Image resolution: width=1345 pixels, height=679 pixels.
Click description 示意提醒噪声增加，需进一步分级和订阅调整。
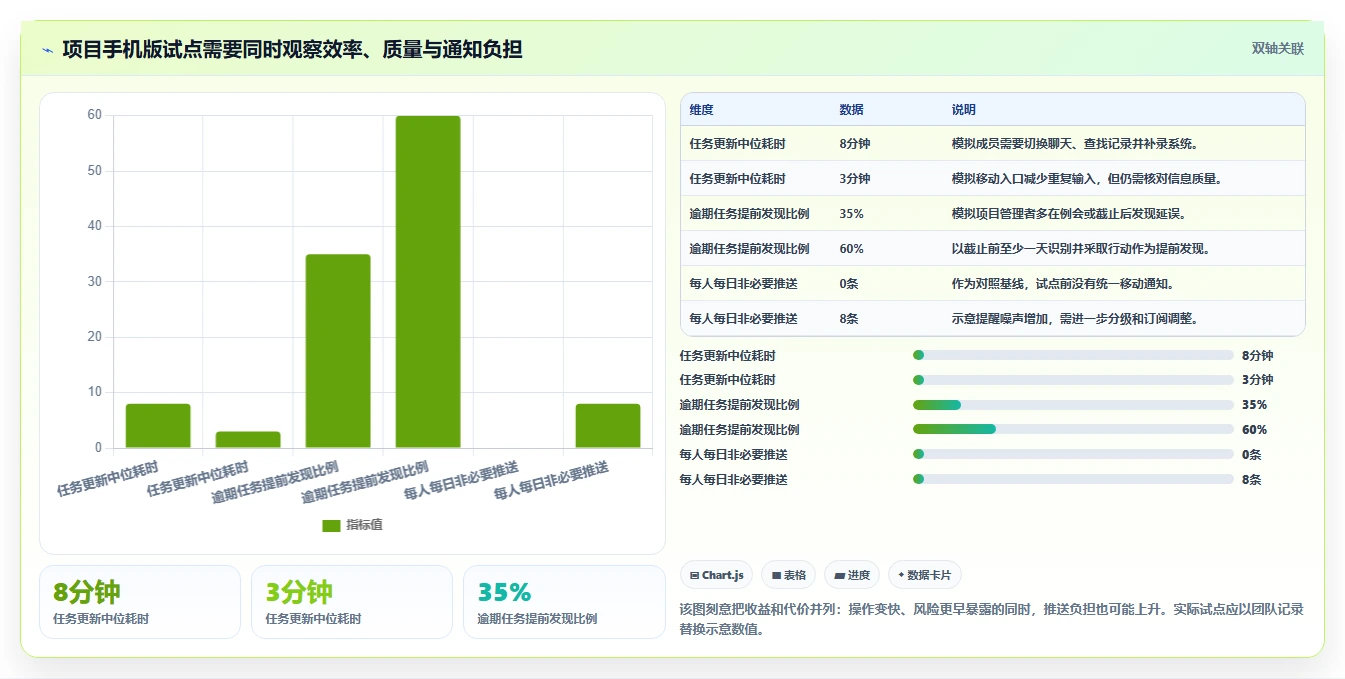(x=1075, y=319)
